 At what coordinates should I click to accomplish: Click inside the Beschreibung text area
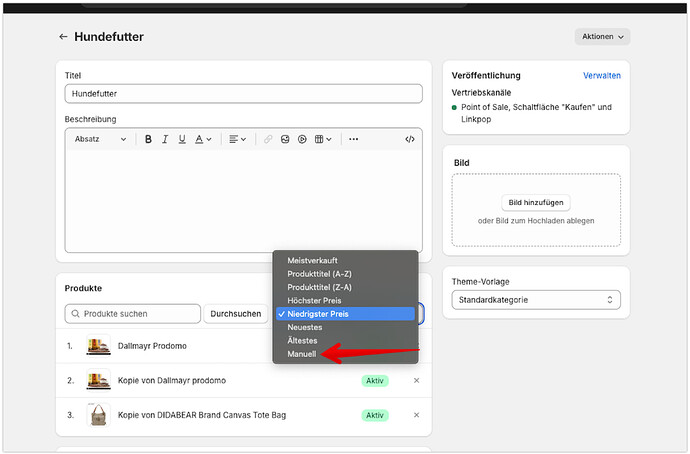tap(243, 201)
